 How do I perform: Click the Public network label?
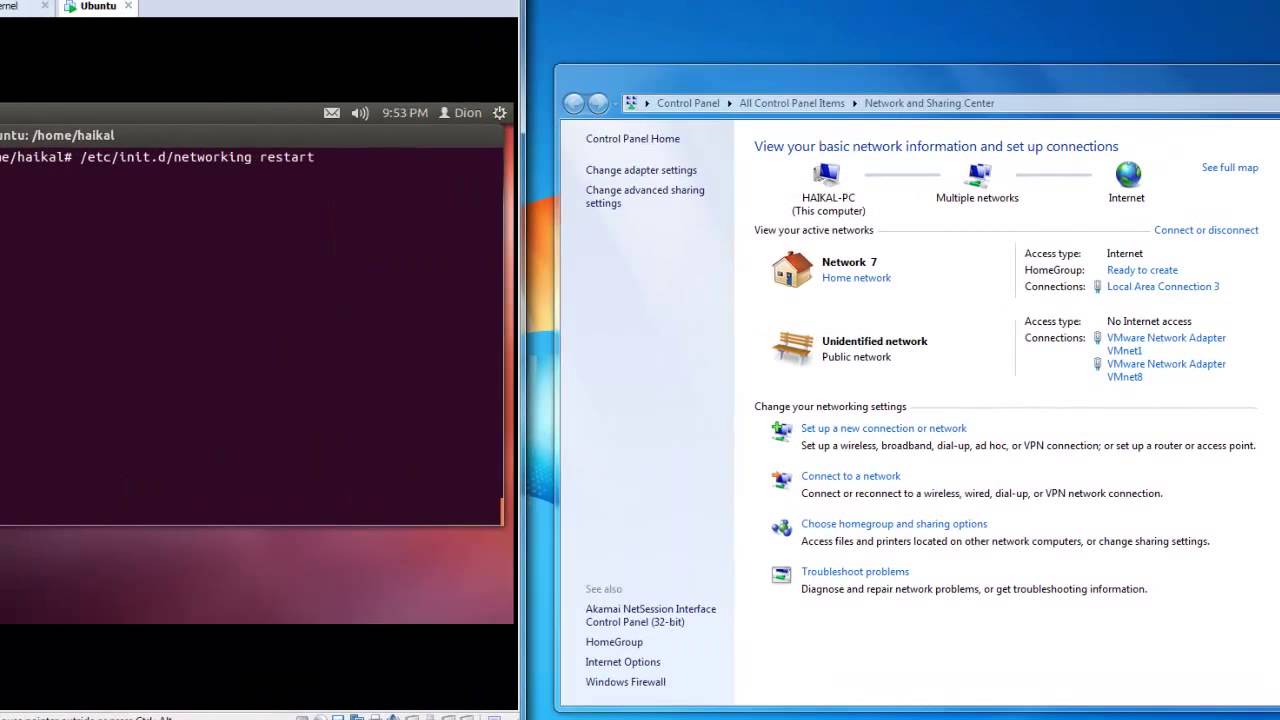(856, 357)
